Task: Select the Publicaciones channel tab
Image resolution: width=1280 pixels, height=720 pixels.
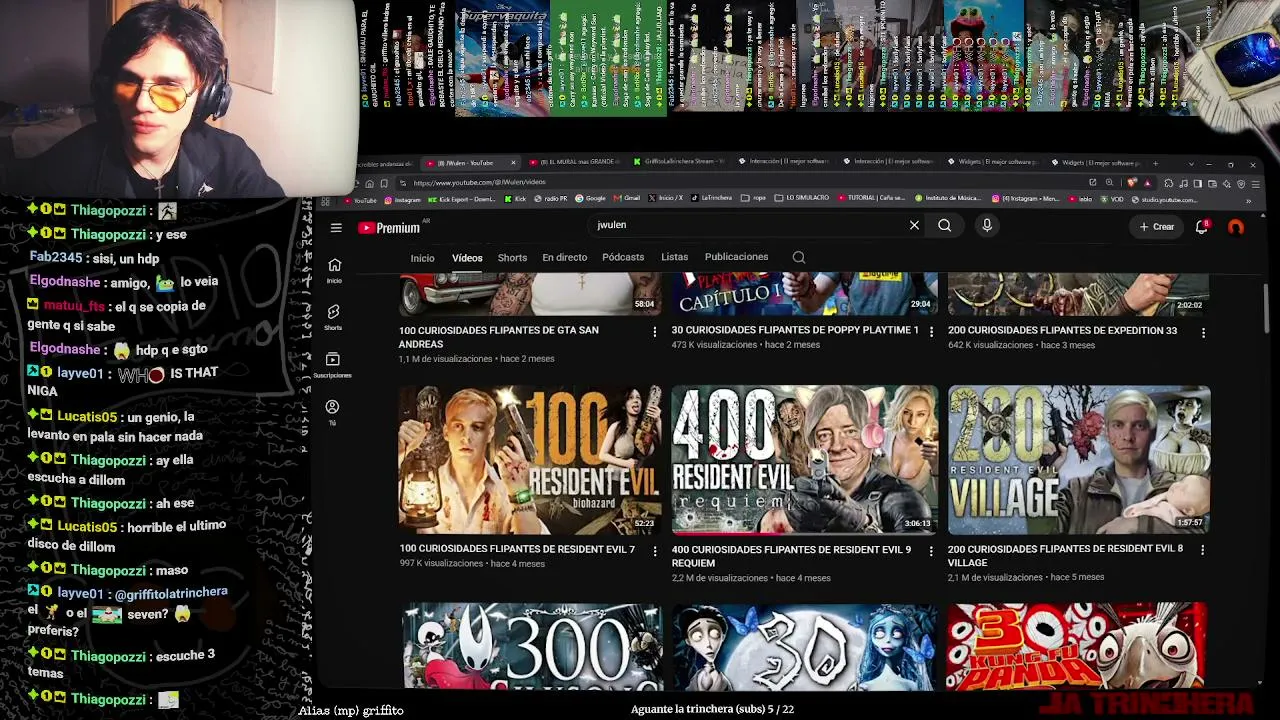Action: tap(736, 257)
